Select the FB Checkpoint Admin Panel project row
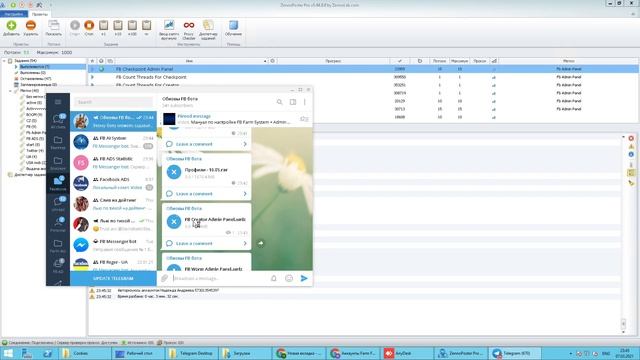The image size is (640, 360). point(363,69)
